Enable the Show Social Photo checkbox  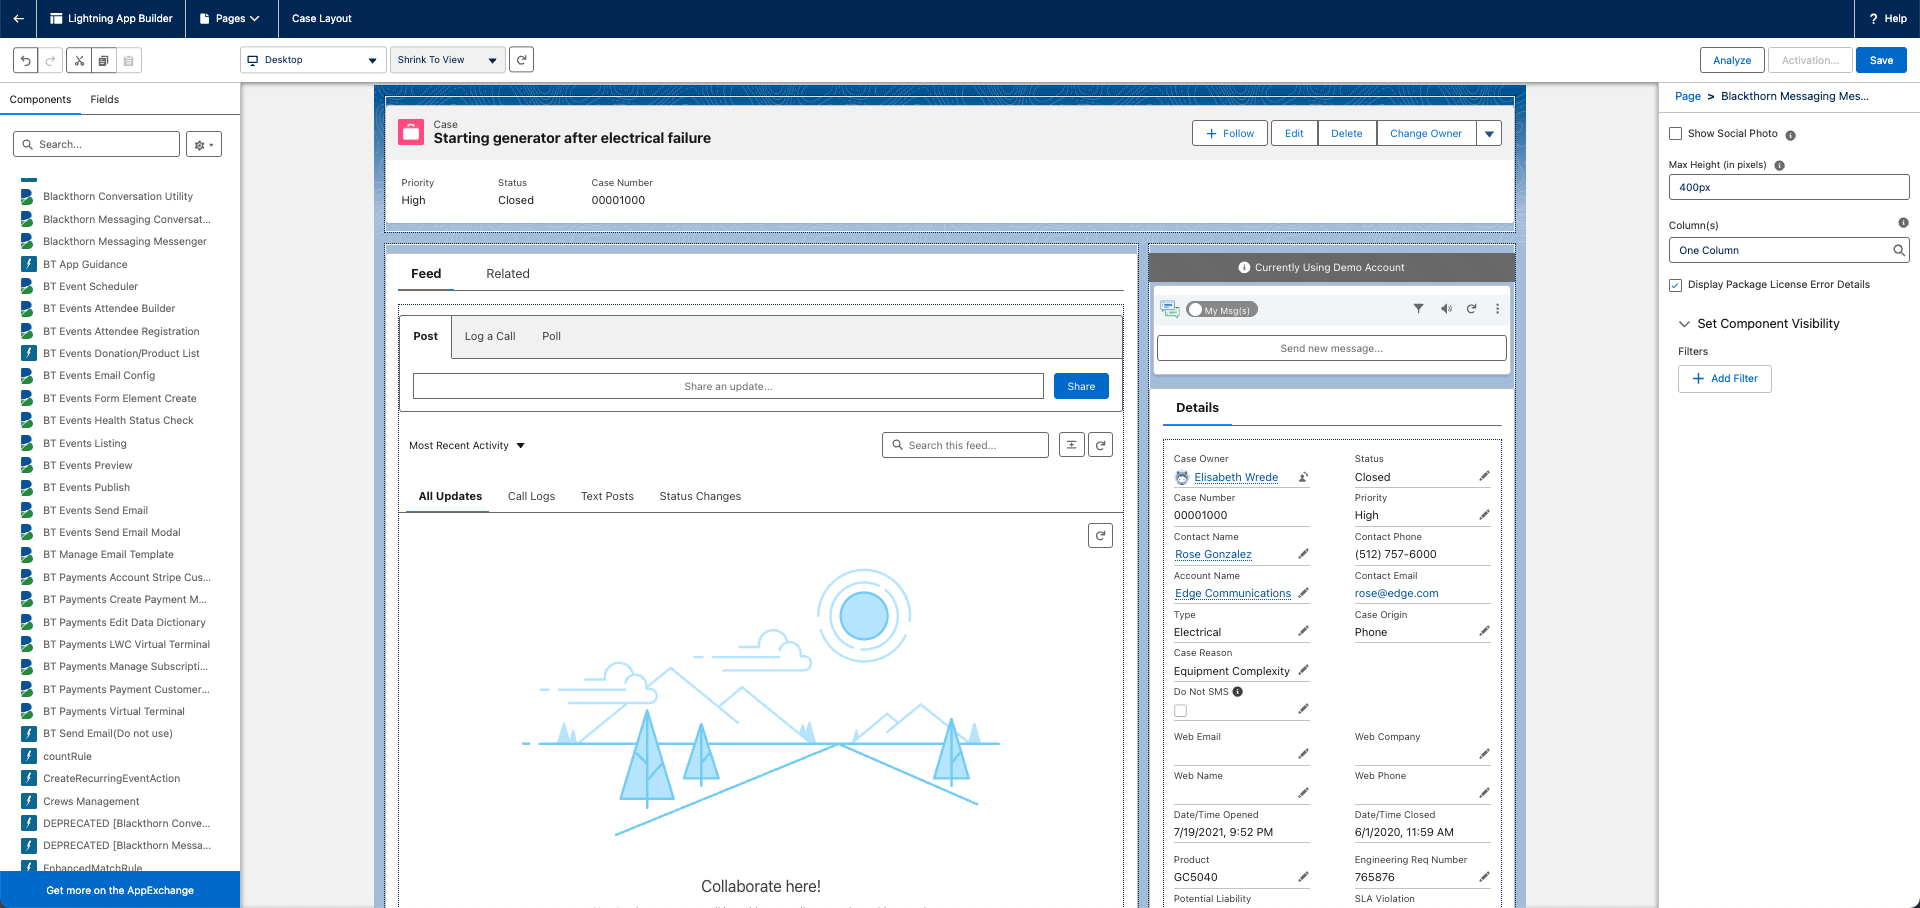1675,134
